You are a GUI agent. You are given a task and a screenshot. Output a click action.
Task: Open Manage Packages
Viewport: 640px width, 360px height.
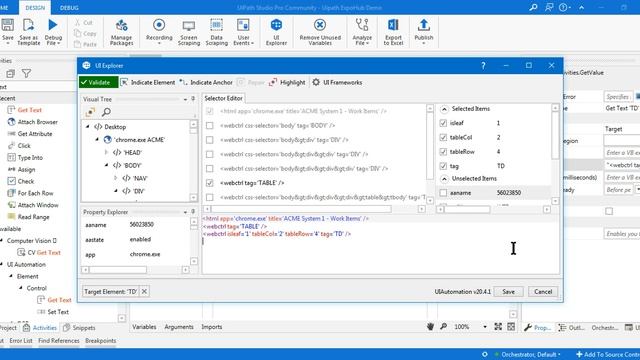pyautogui.click(x=121, y=32)
